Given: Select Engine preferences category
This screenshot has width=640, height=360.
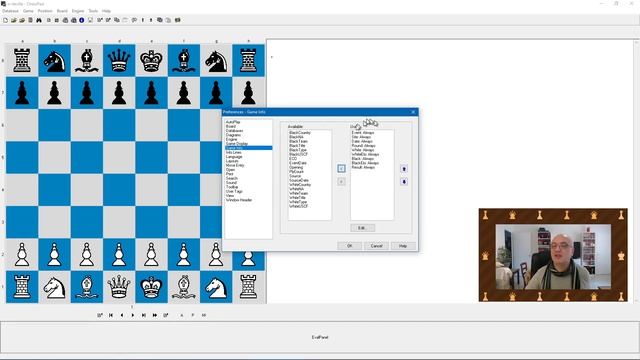Looking at the screenshot, I should [231, 139].
